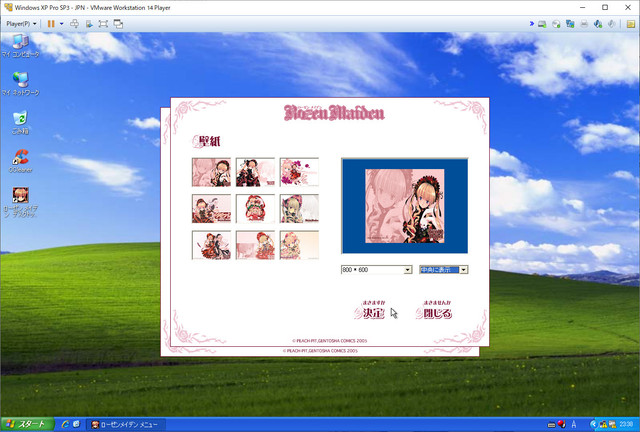Viewport: 640px width, 432px height.
Task: Select the CCleaner desktop shortcut
Action: pyautogui.click(x=20, y=160)
